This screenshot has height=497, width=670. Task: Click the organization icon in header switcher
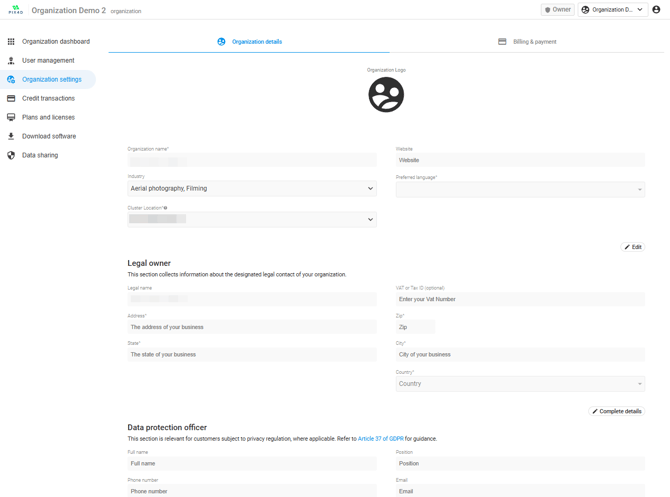point(585,9)
